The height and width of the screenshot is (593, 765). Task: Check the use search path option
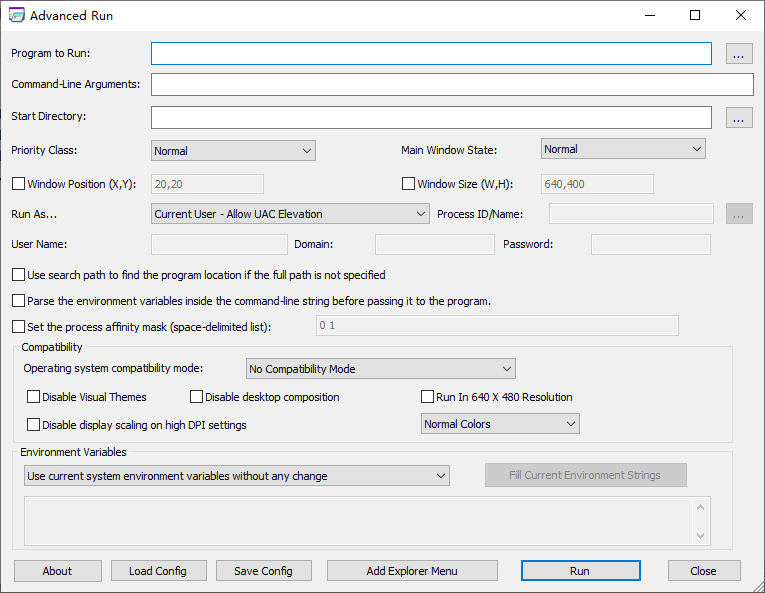(x=18, y=275)
